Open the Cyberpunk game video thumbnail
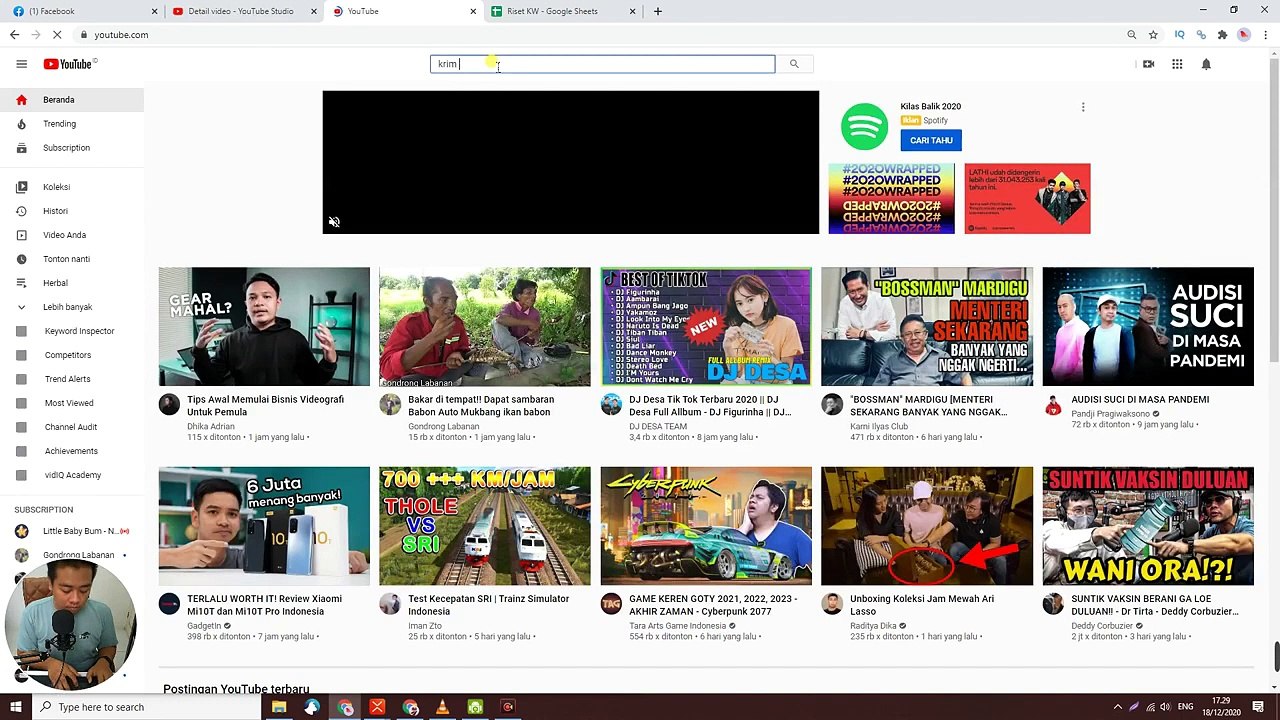This screenshot has height=720, width=1280. coord(706,526)
